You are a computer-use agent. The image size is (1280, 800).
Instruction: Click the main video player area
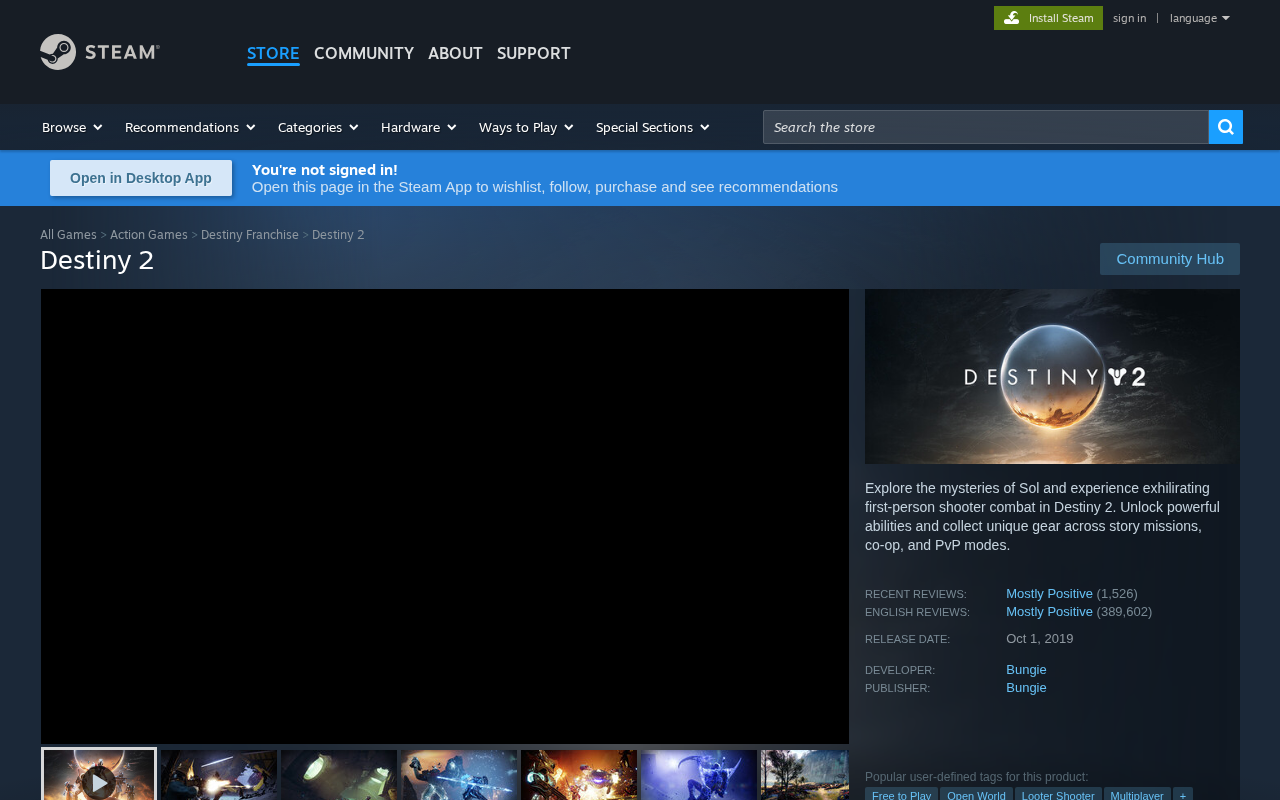(445, 516)
